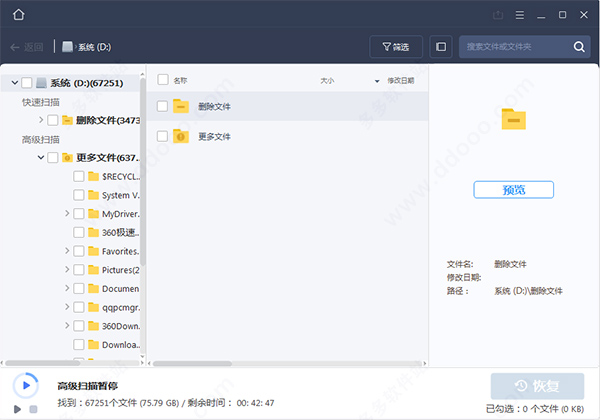Viewport: 600px width, 420px height.
Task: Select the Pictures folder icon
Action: [x=93, y=269]
